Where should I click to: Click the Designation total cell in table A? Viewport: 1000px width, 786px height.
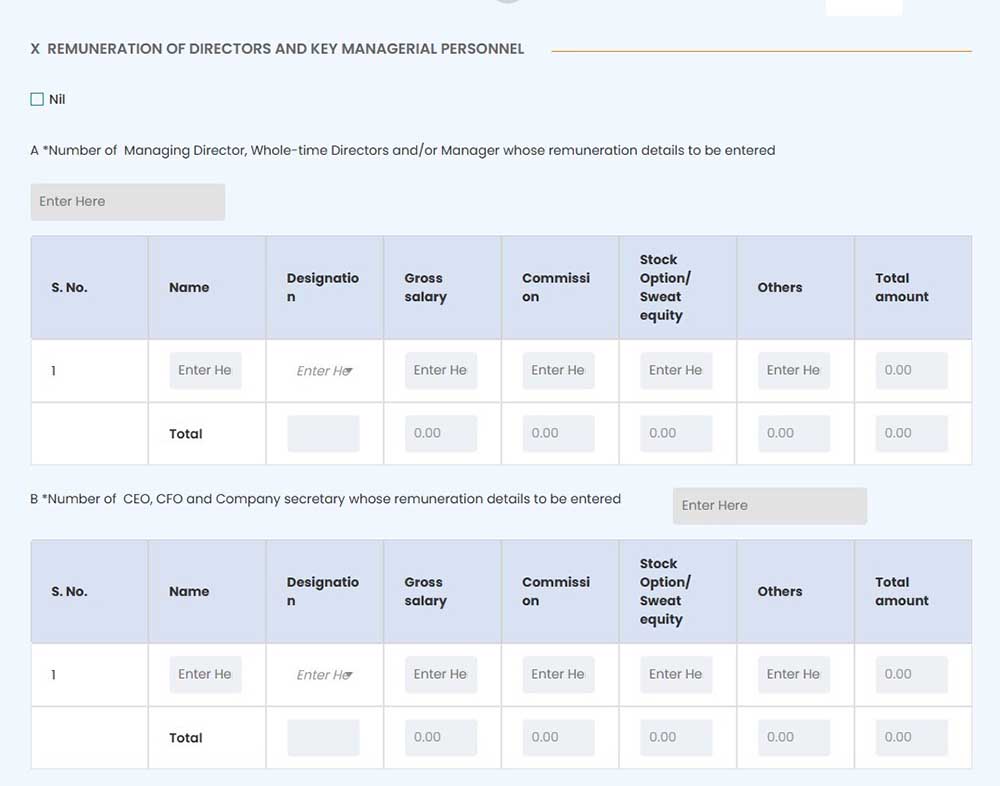(x=323, y=433)
